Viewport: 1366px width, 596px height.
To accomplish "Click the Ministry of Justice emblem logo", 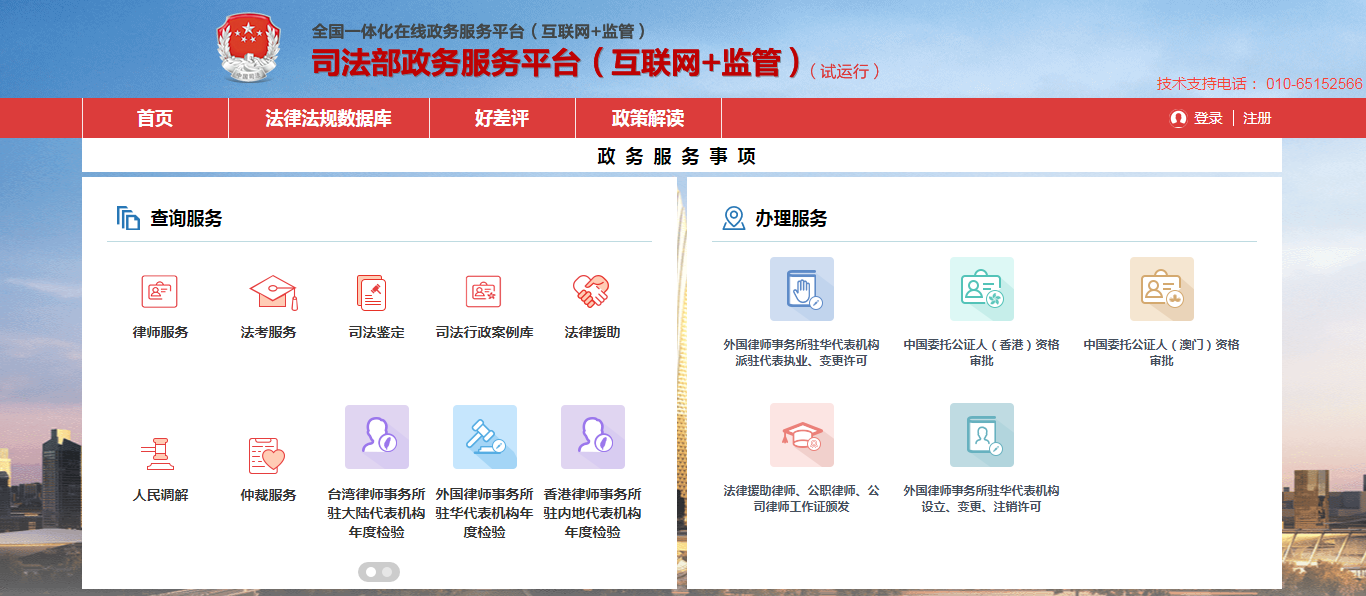I will (x=247, y=47).
